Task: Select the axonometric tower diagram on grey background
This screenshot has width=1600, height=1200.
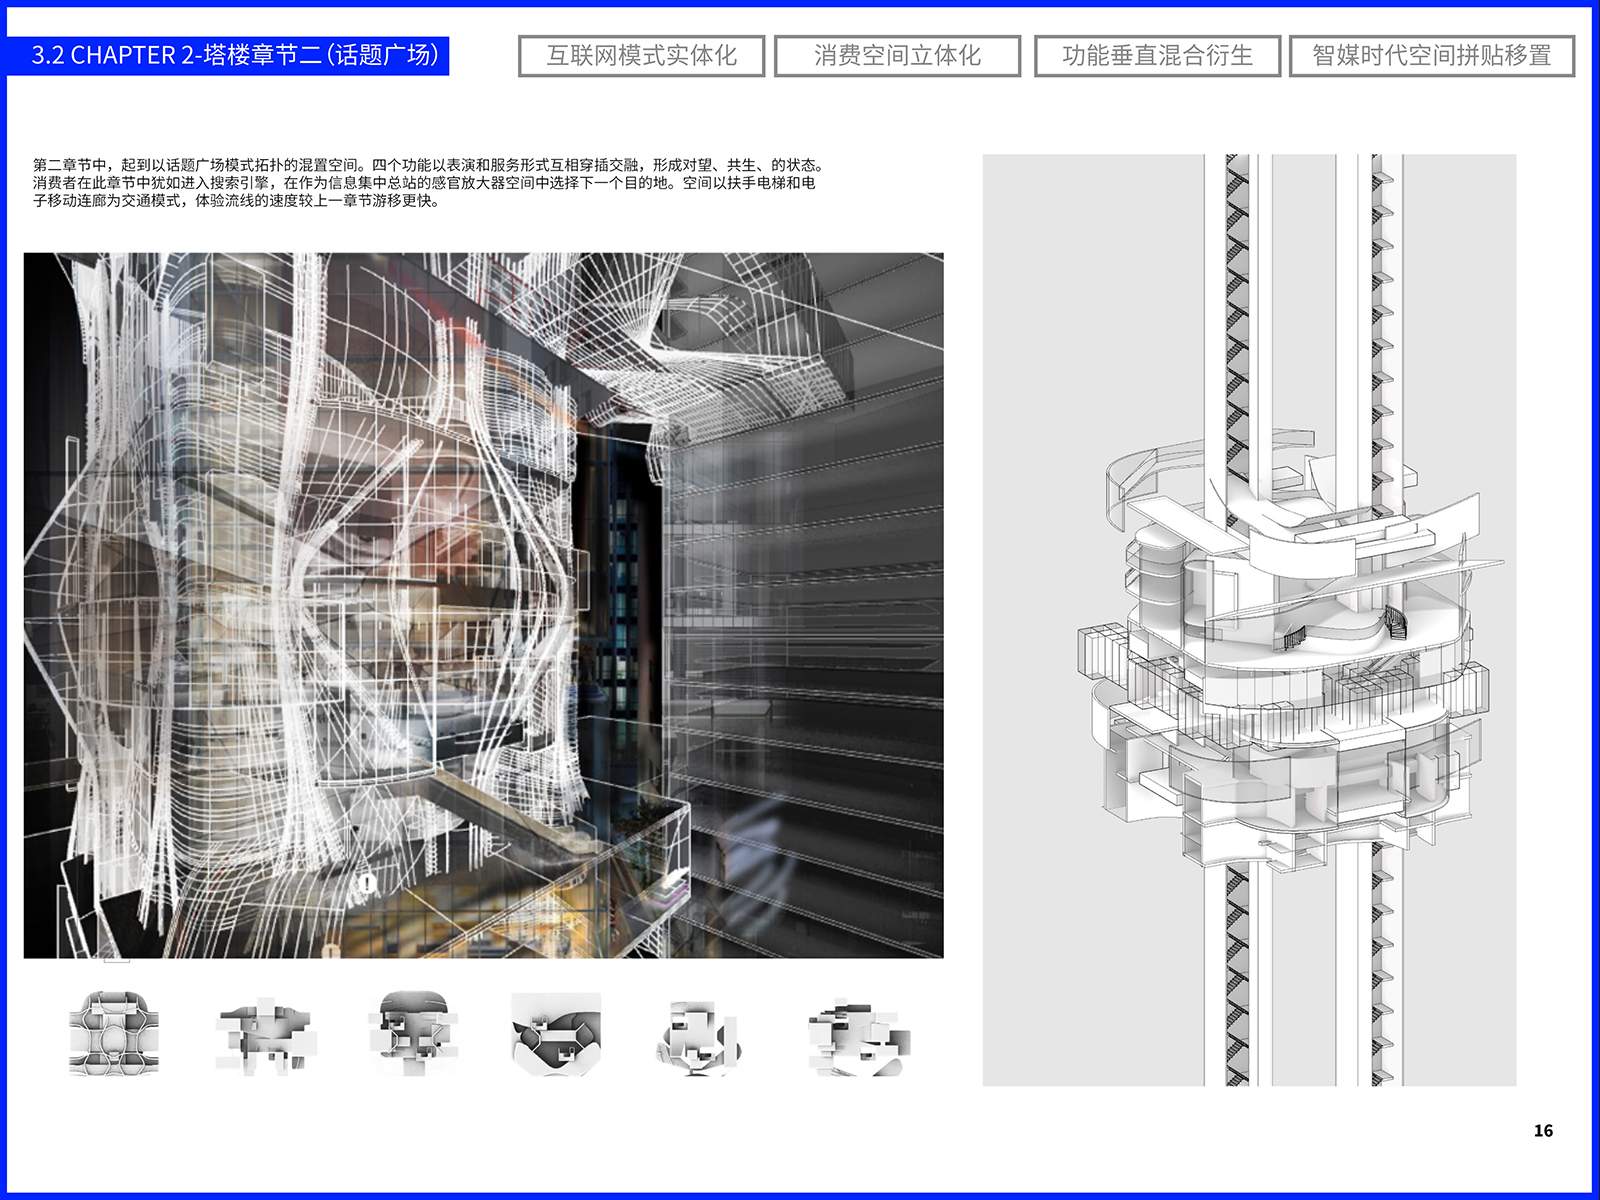Action: (x=1249, y=620)
